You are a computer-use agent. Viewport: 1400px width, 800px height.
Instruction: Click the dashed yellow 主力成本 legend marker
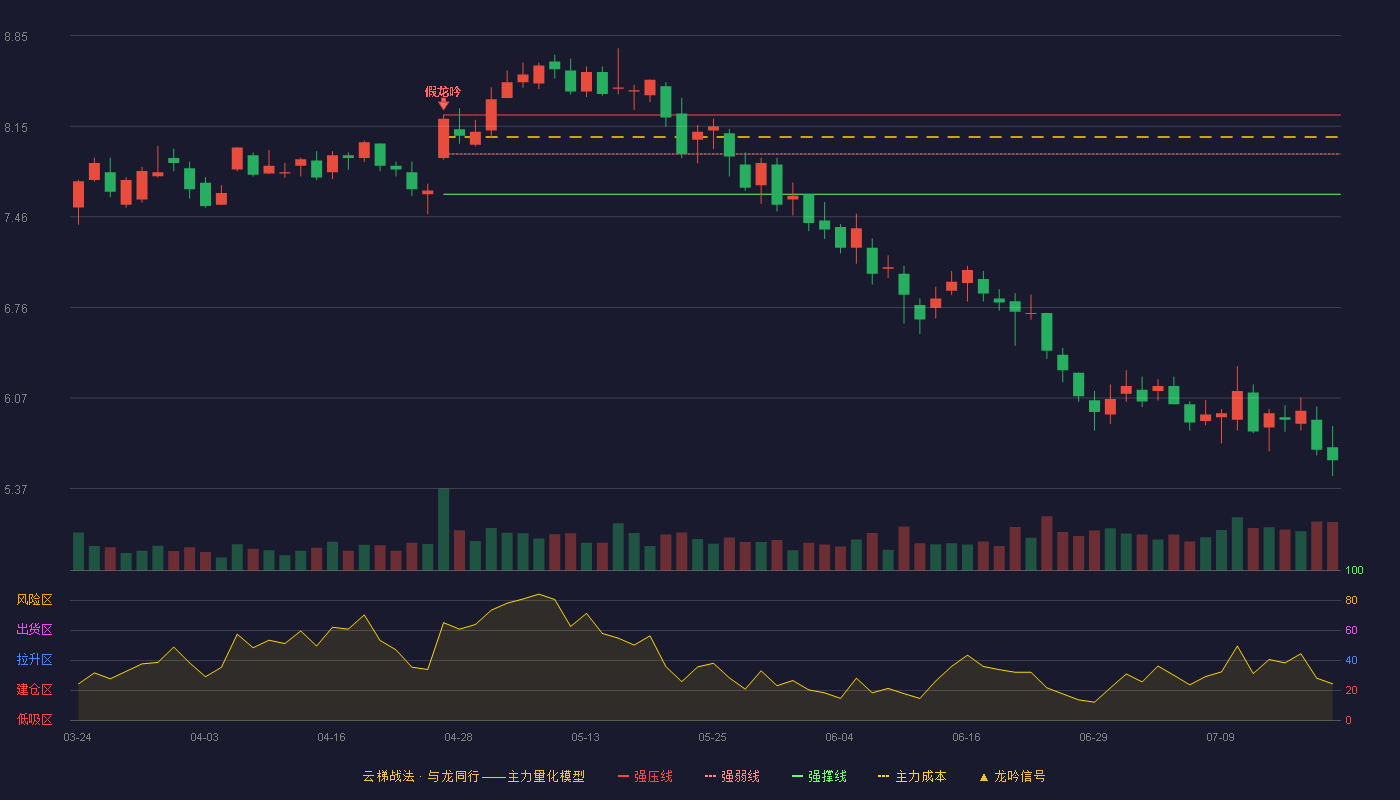click(x=883, y=776)
